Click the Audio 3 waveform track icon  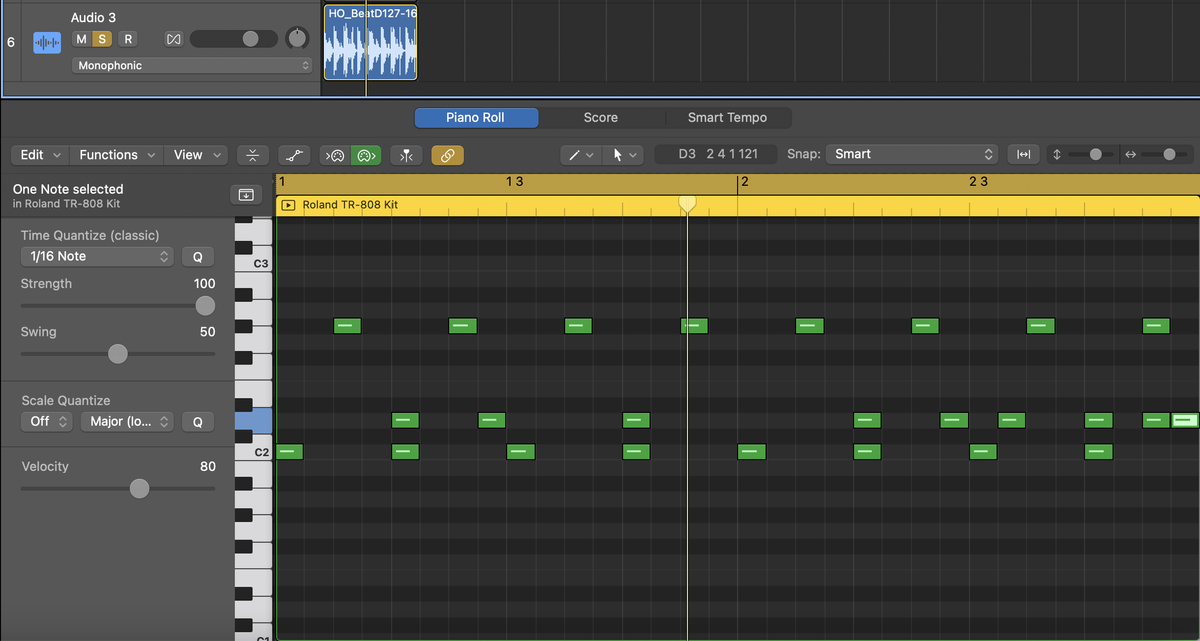click(x=47, y=43)
